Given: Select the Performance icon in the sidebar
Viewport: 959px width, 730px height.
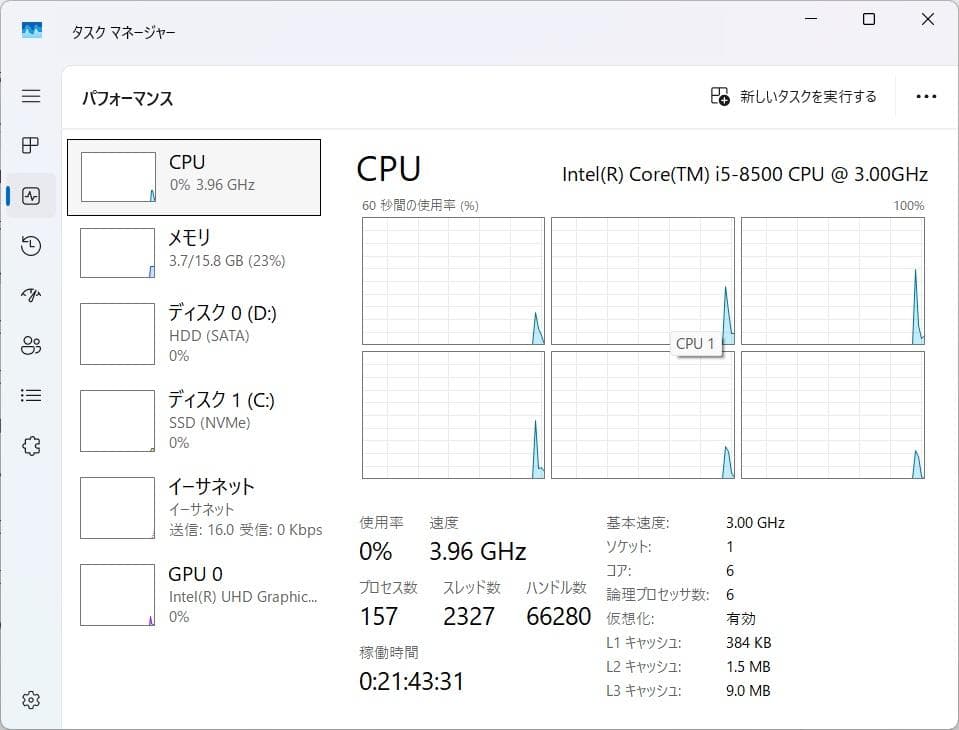Looking at the screenshot, I should [x=30, y=196].
